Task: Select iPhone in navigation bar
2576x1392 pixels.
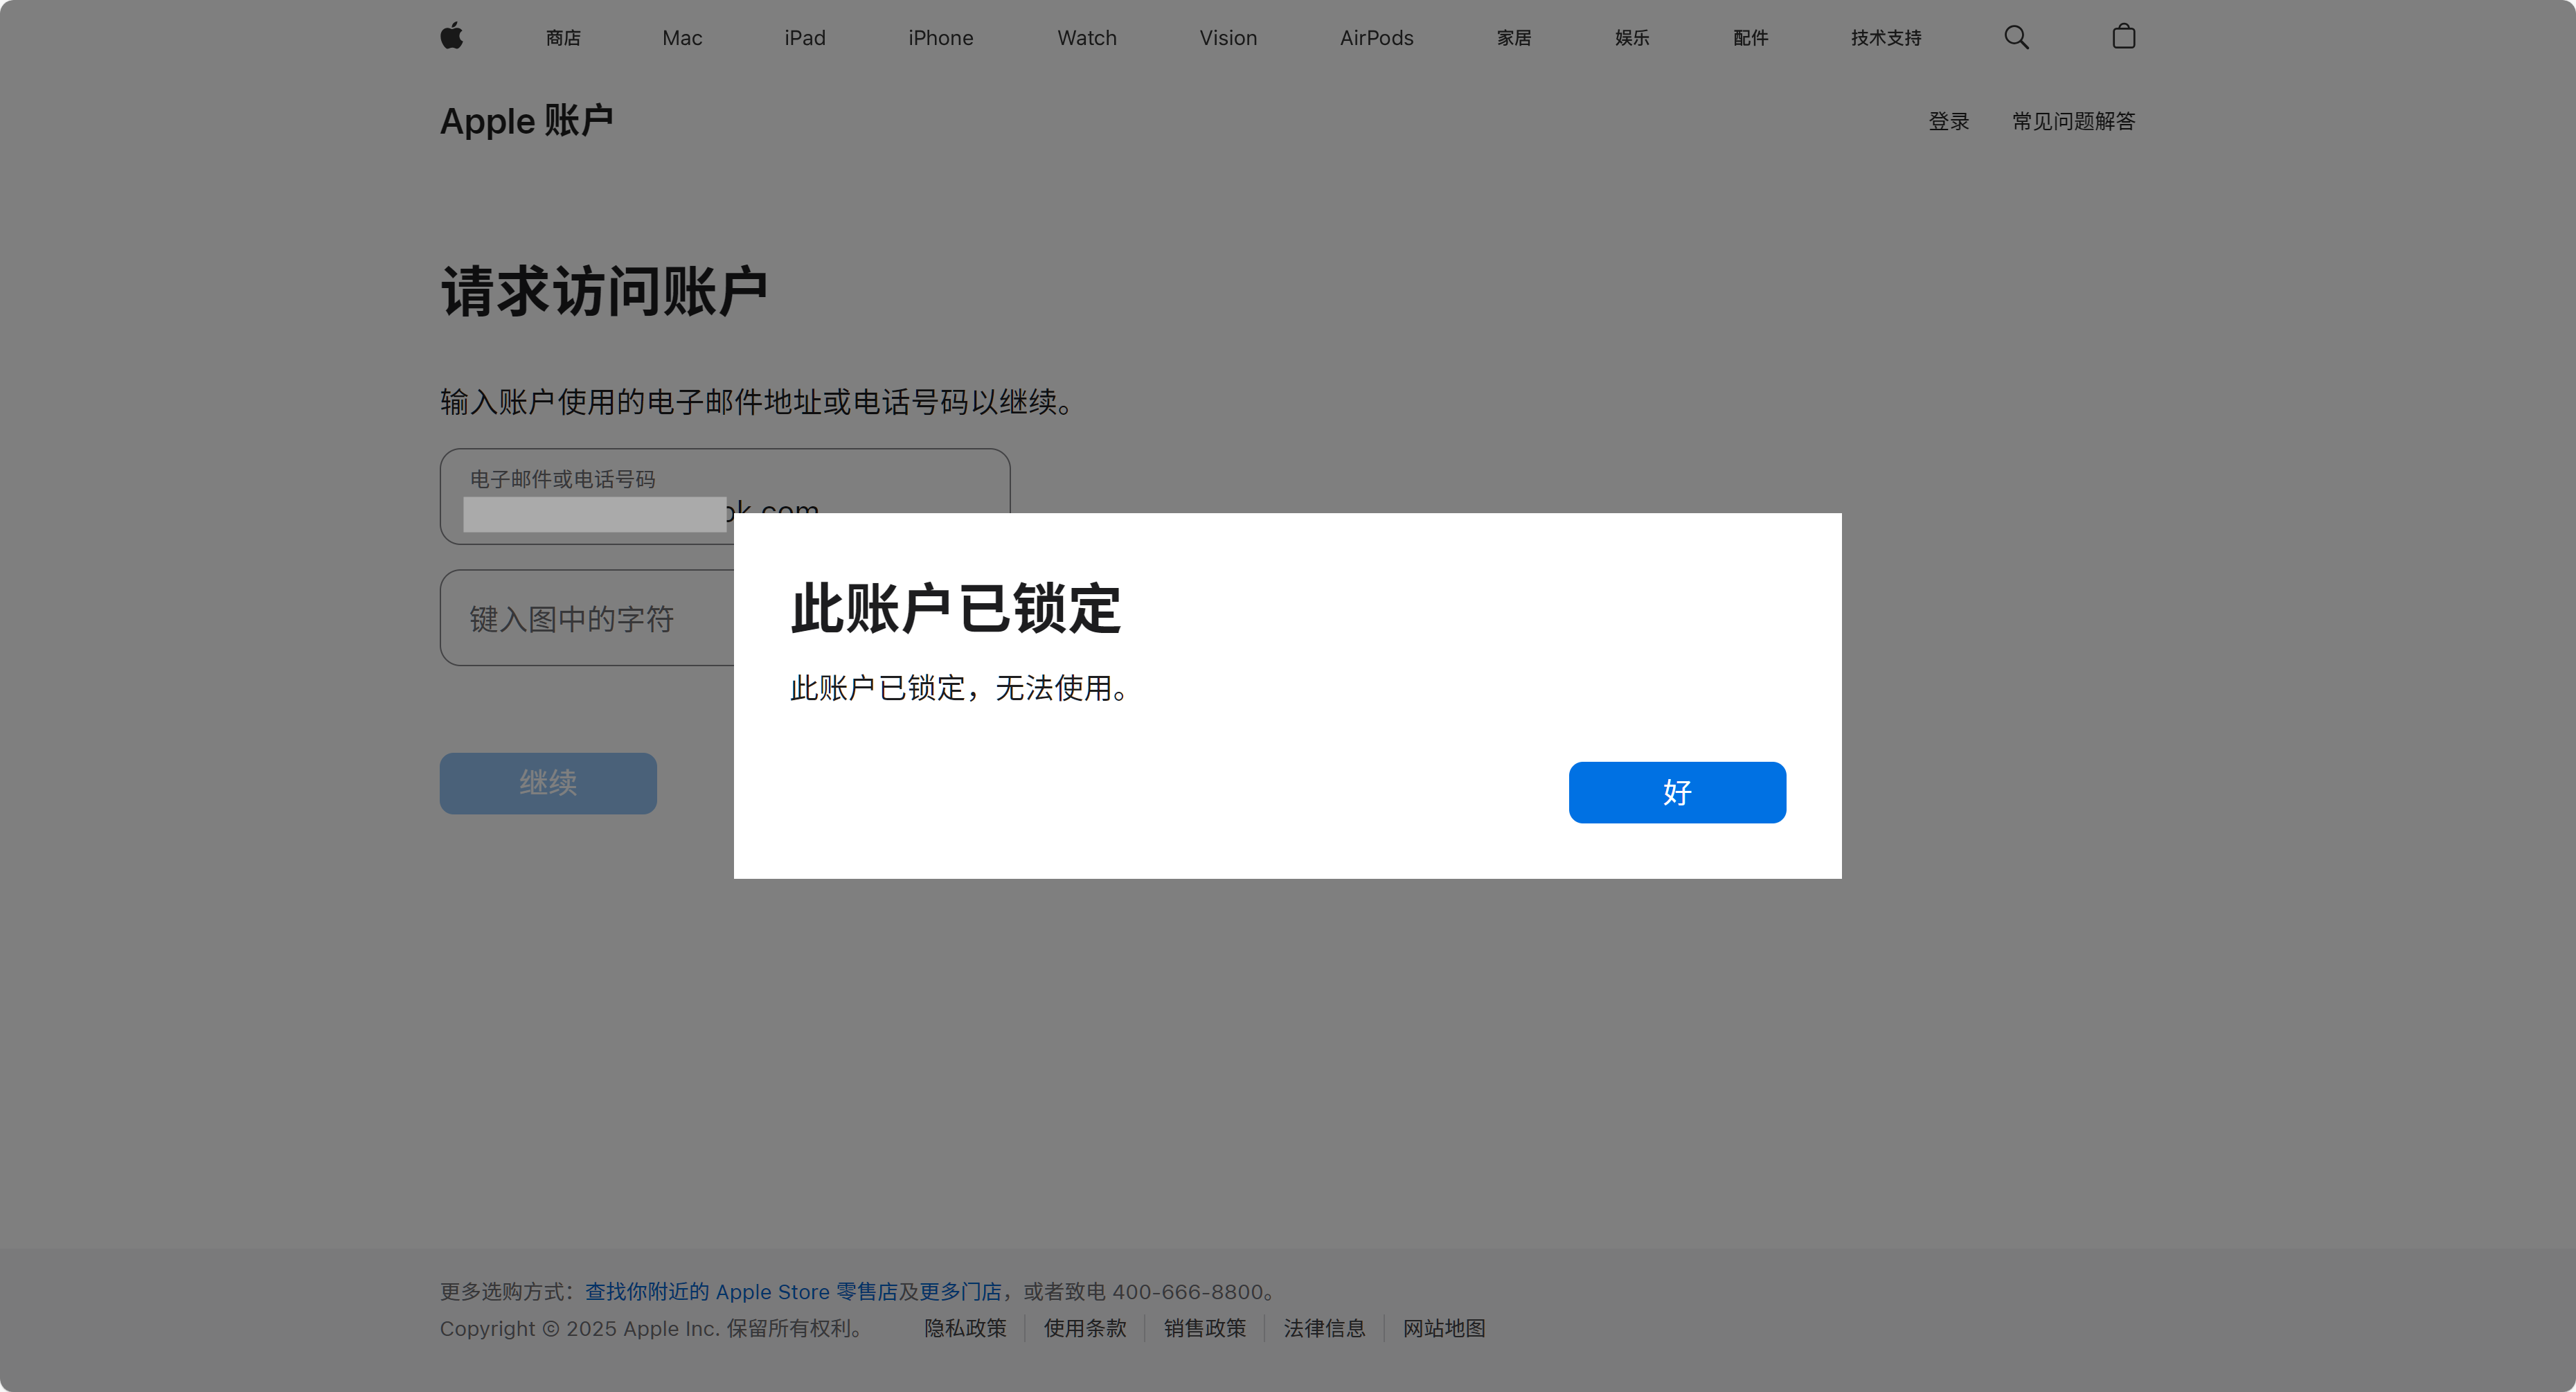Action: 940,38
